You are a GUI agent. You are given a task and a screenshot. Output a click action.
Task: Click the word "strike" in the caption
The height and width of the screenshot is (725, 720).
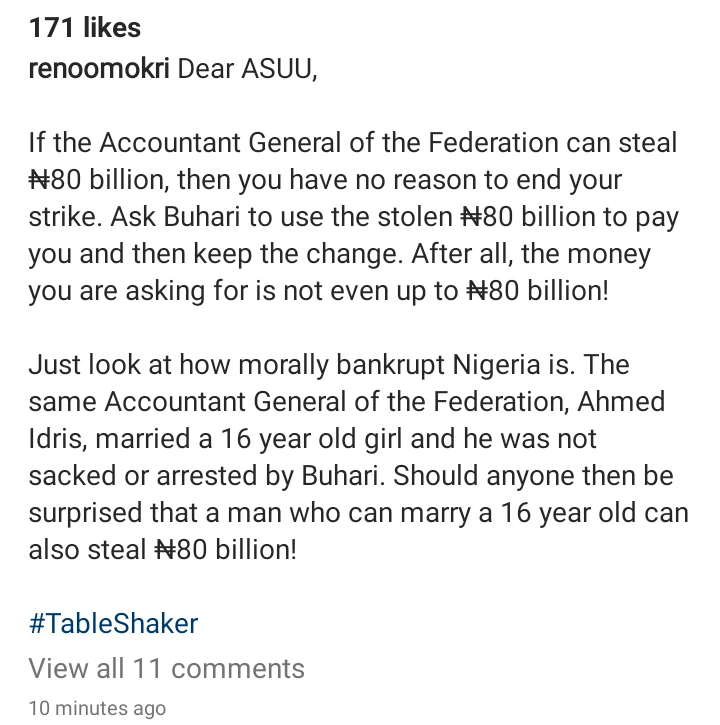pos(61,218)
